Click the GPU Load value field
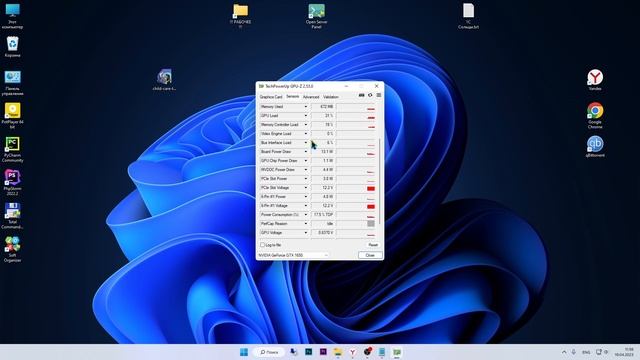The image size is (640, 360). pyautogui.click(x=323, y=116)
